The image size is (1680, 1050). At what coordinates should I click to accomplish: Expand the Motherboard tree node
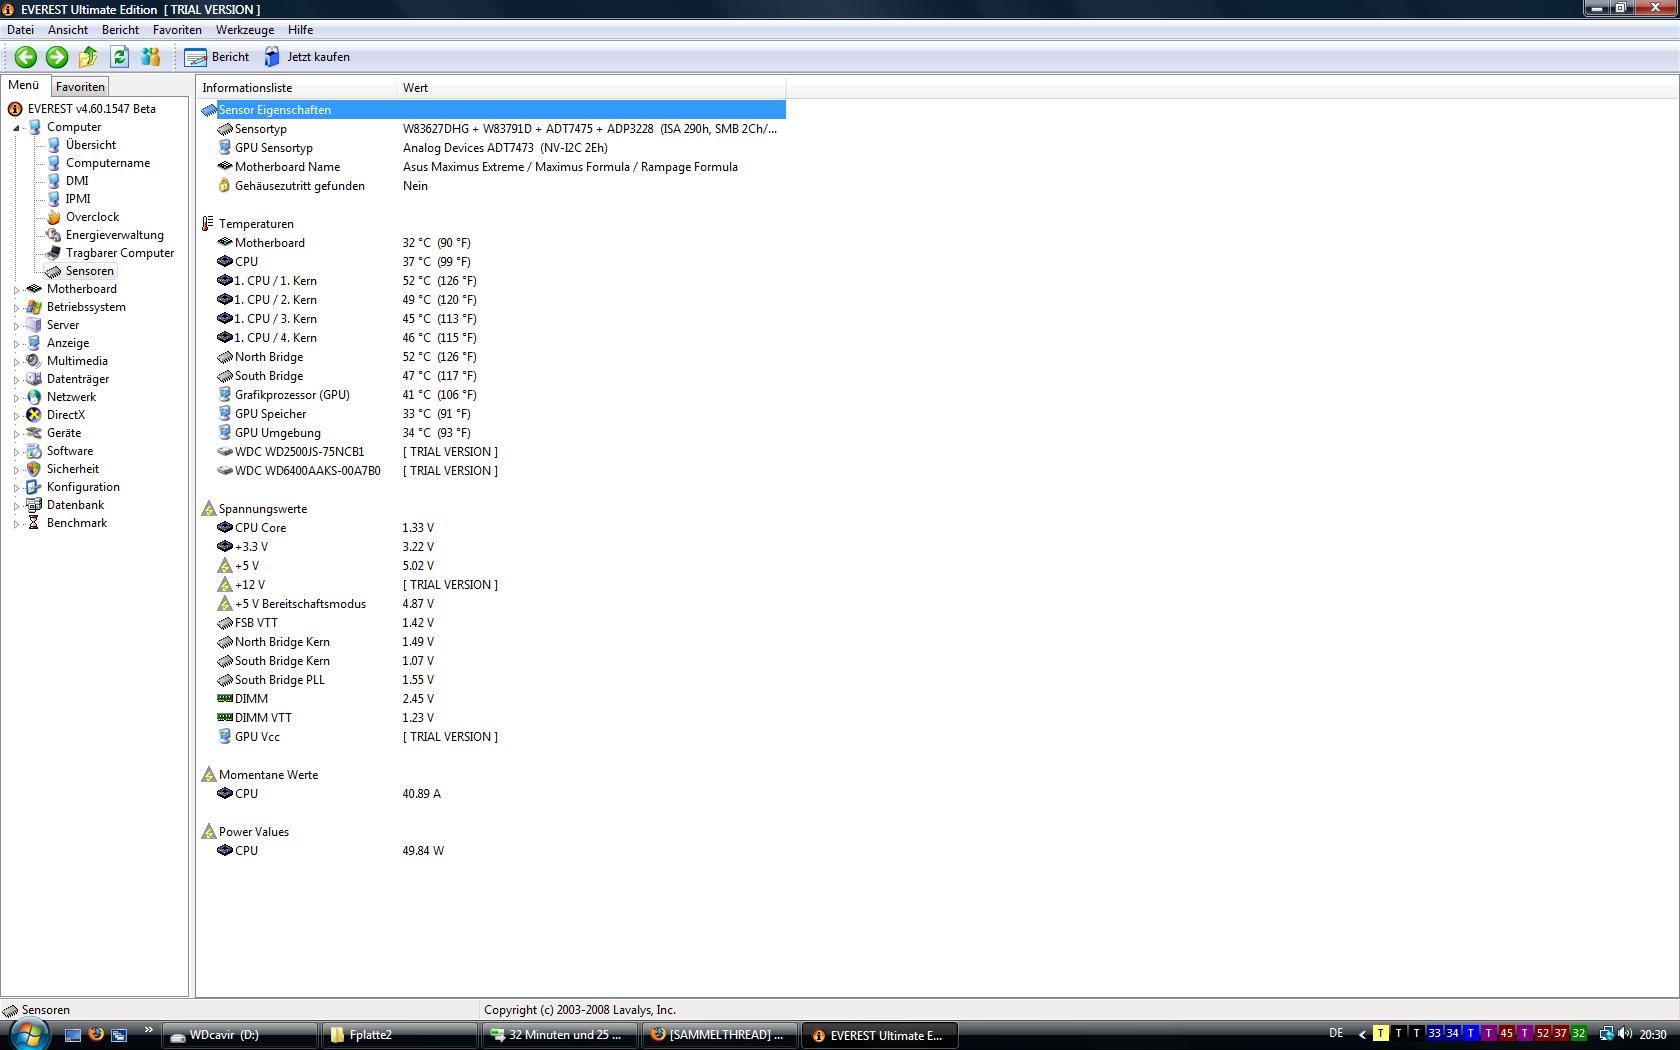[16, 290]
